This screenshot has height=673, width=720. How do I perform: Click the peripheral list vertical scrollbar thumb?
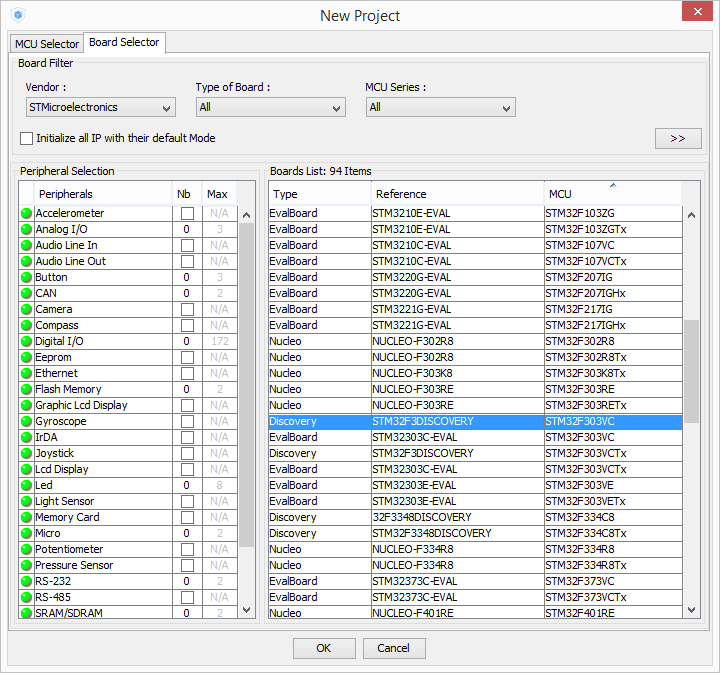pyautogui.click(x=247, y=385)
